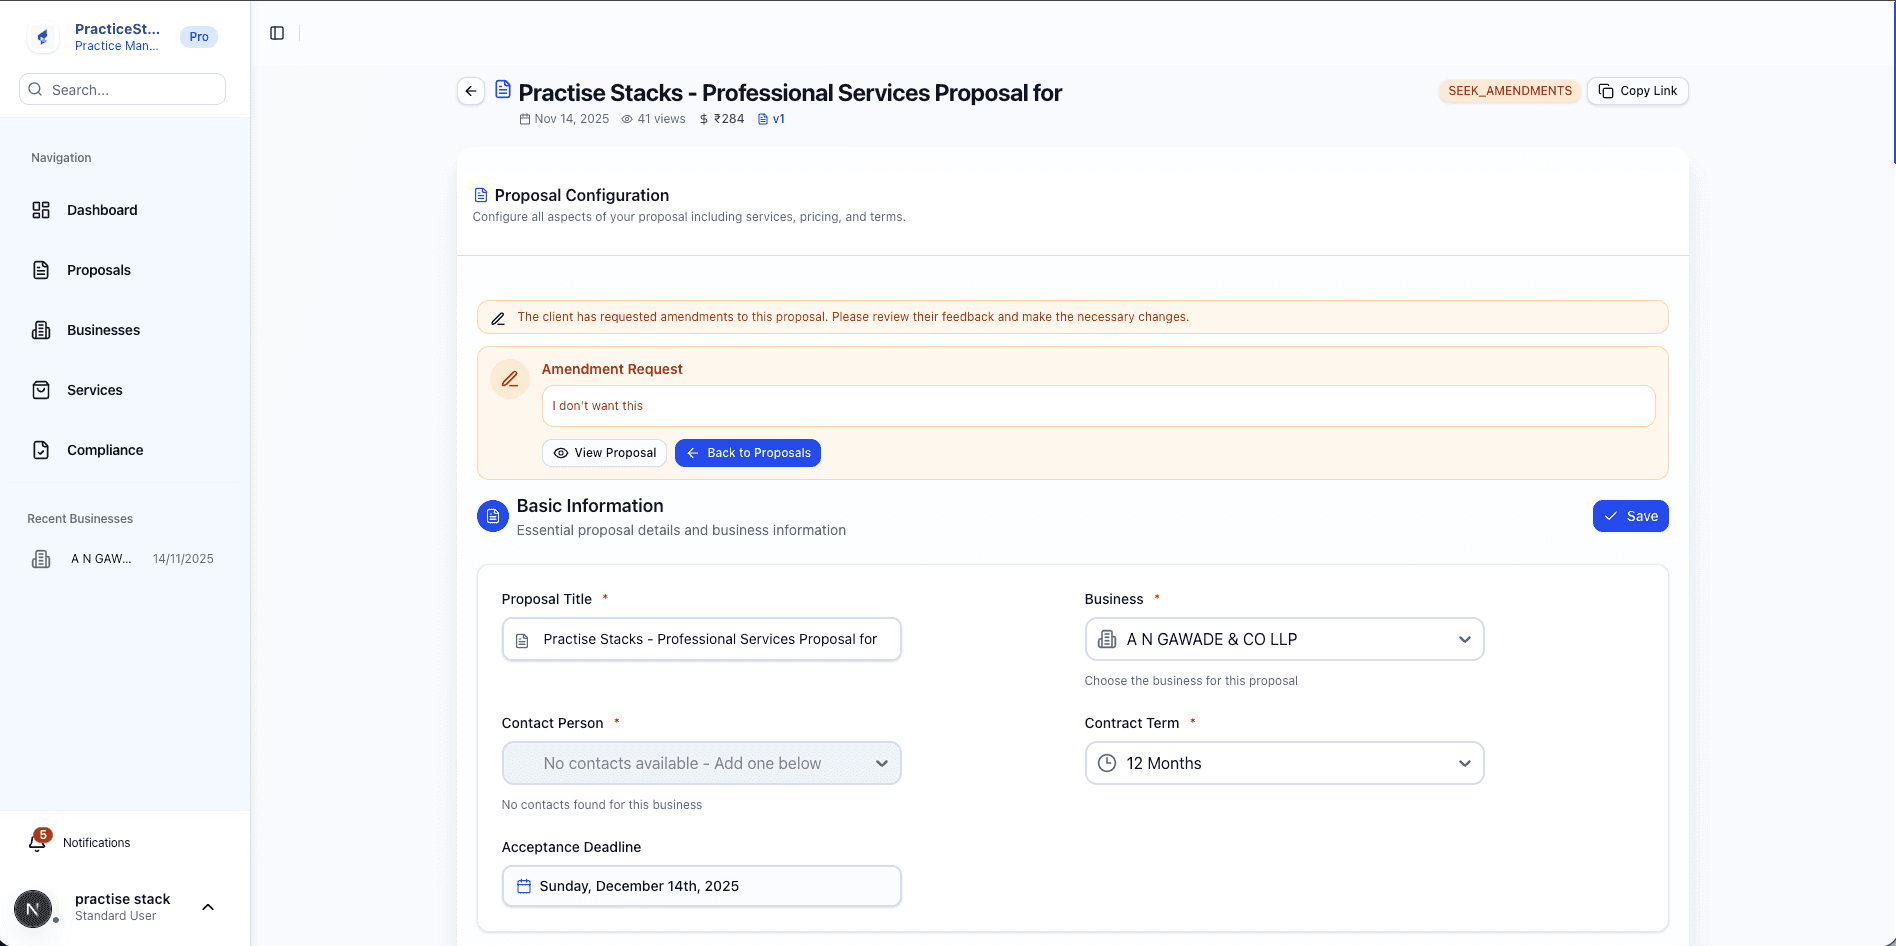This screenshot has height=946, width=1896.
Task: Click the PracticeStacks logo icon
Action: 42,36
